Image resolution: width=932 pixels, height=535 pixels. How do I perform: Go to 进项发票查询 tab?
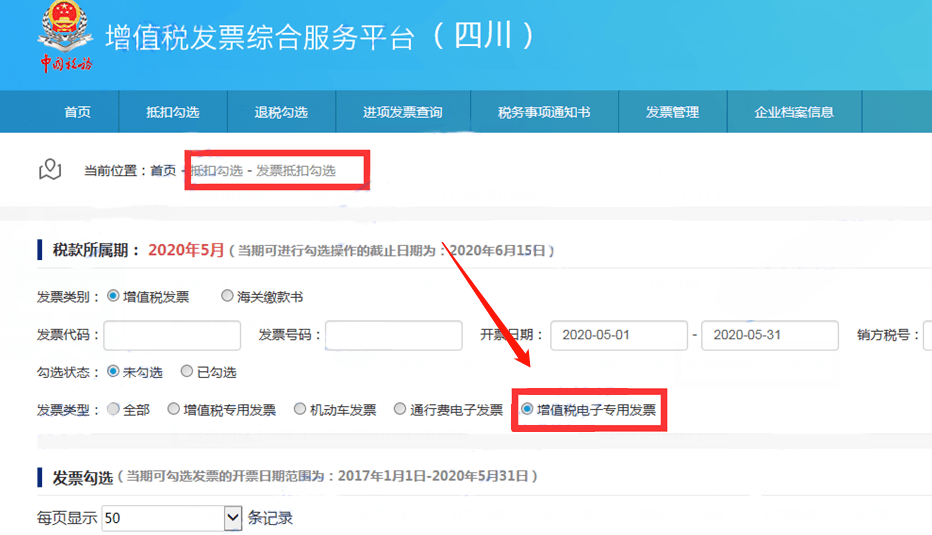(x=402, y=112)
